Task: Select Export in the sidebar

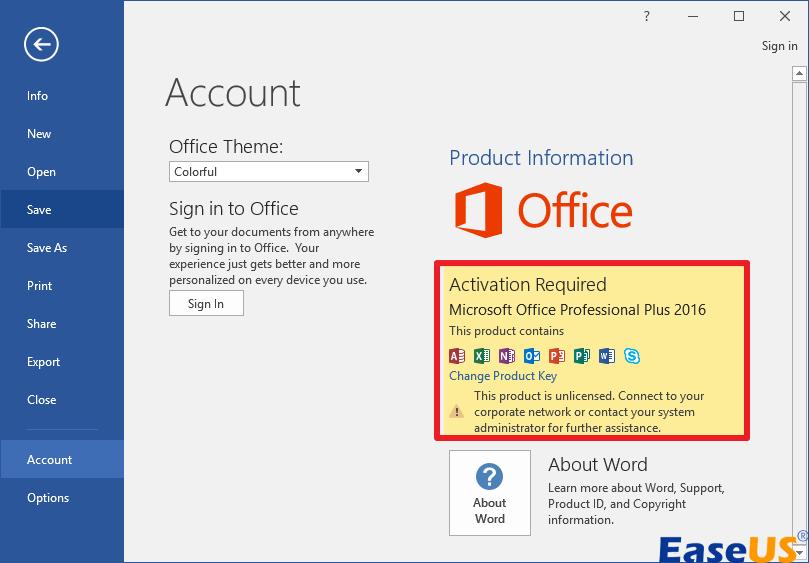Action: [62, 362]
